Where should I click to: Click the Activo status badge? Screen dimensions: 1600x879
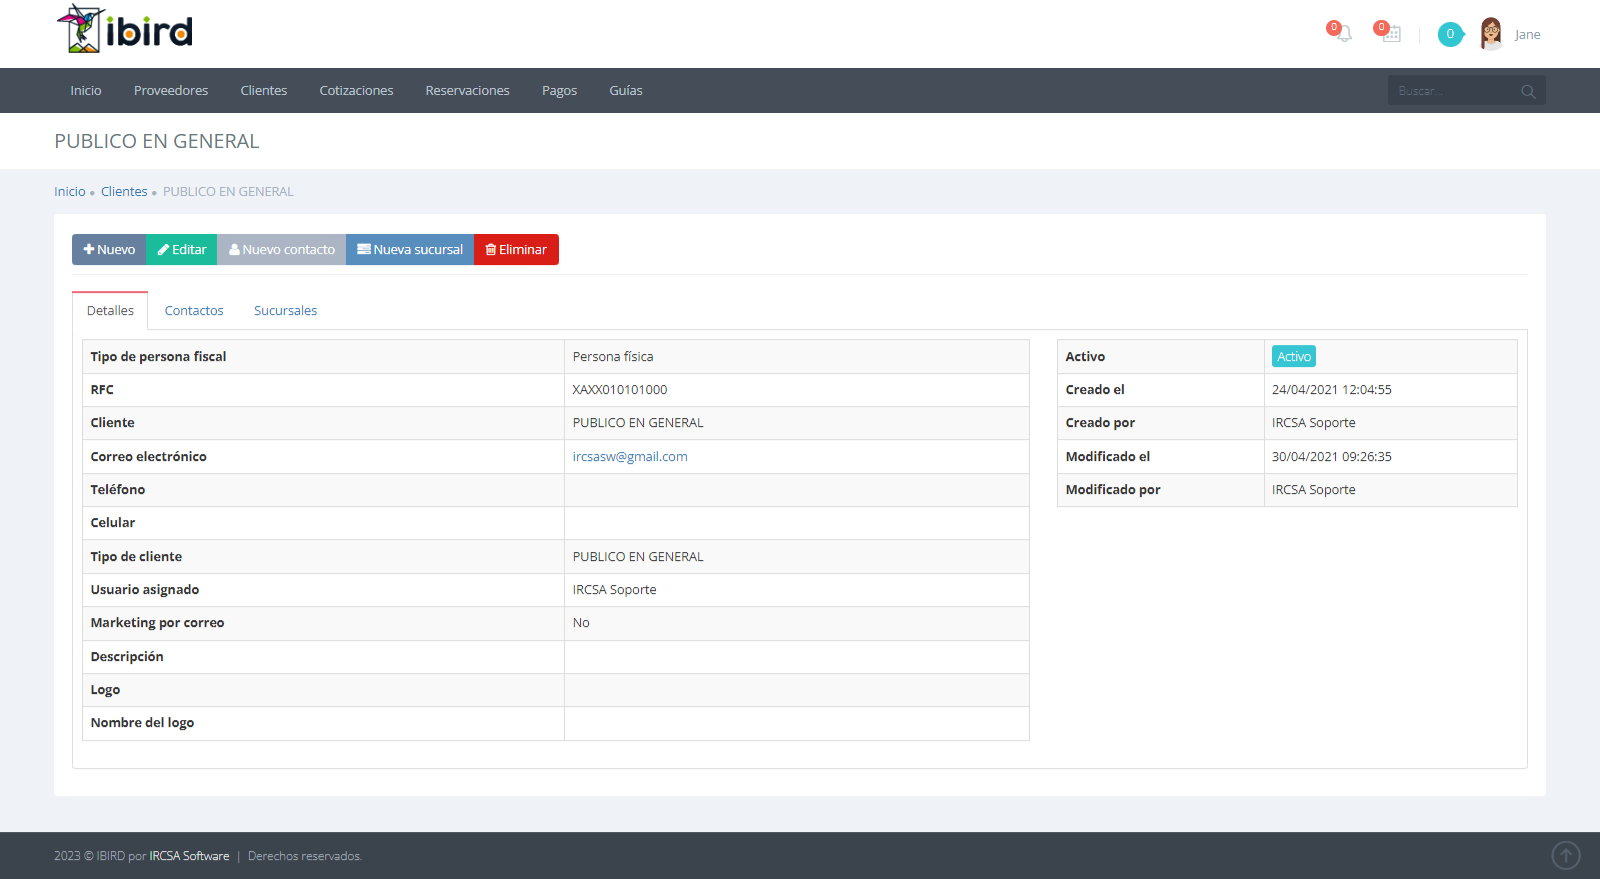coord(1294,356)
